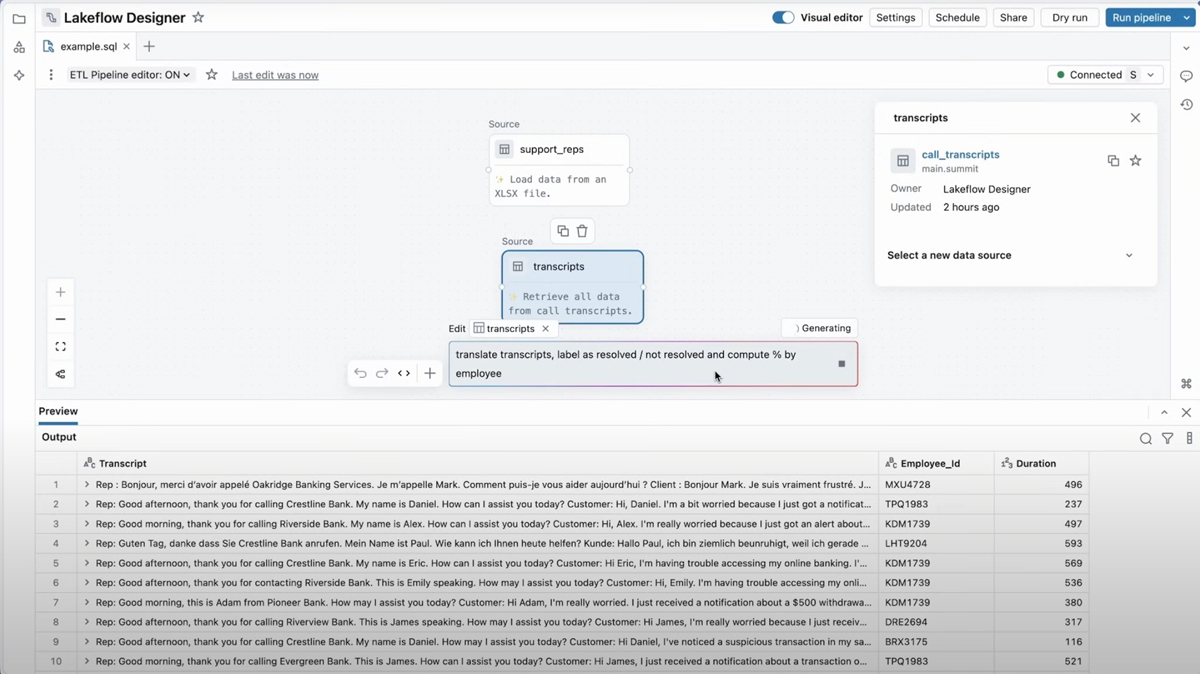Click the duplicate icon above transcripts node
The image size is (1200, 674).
(563, 231)
